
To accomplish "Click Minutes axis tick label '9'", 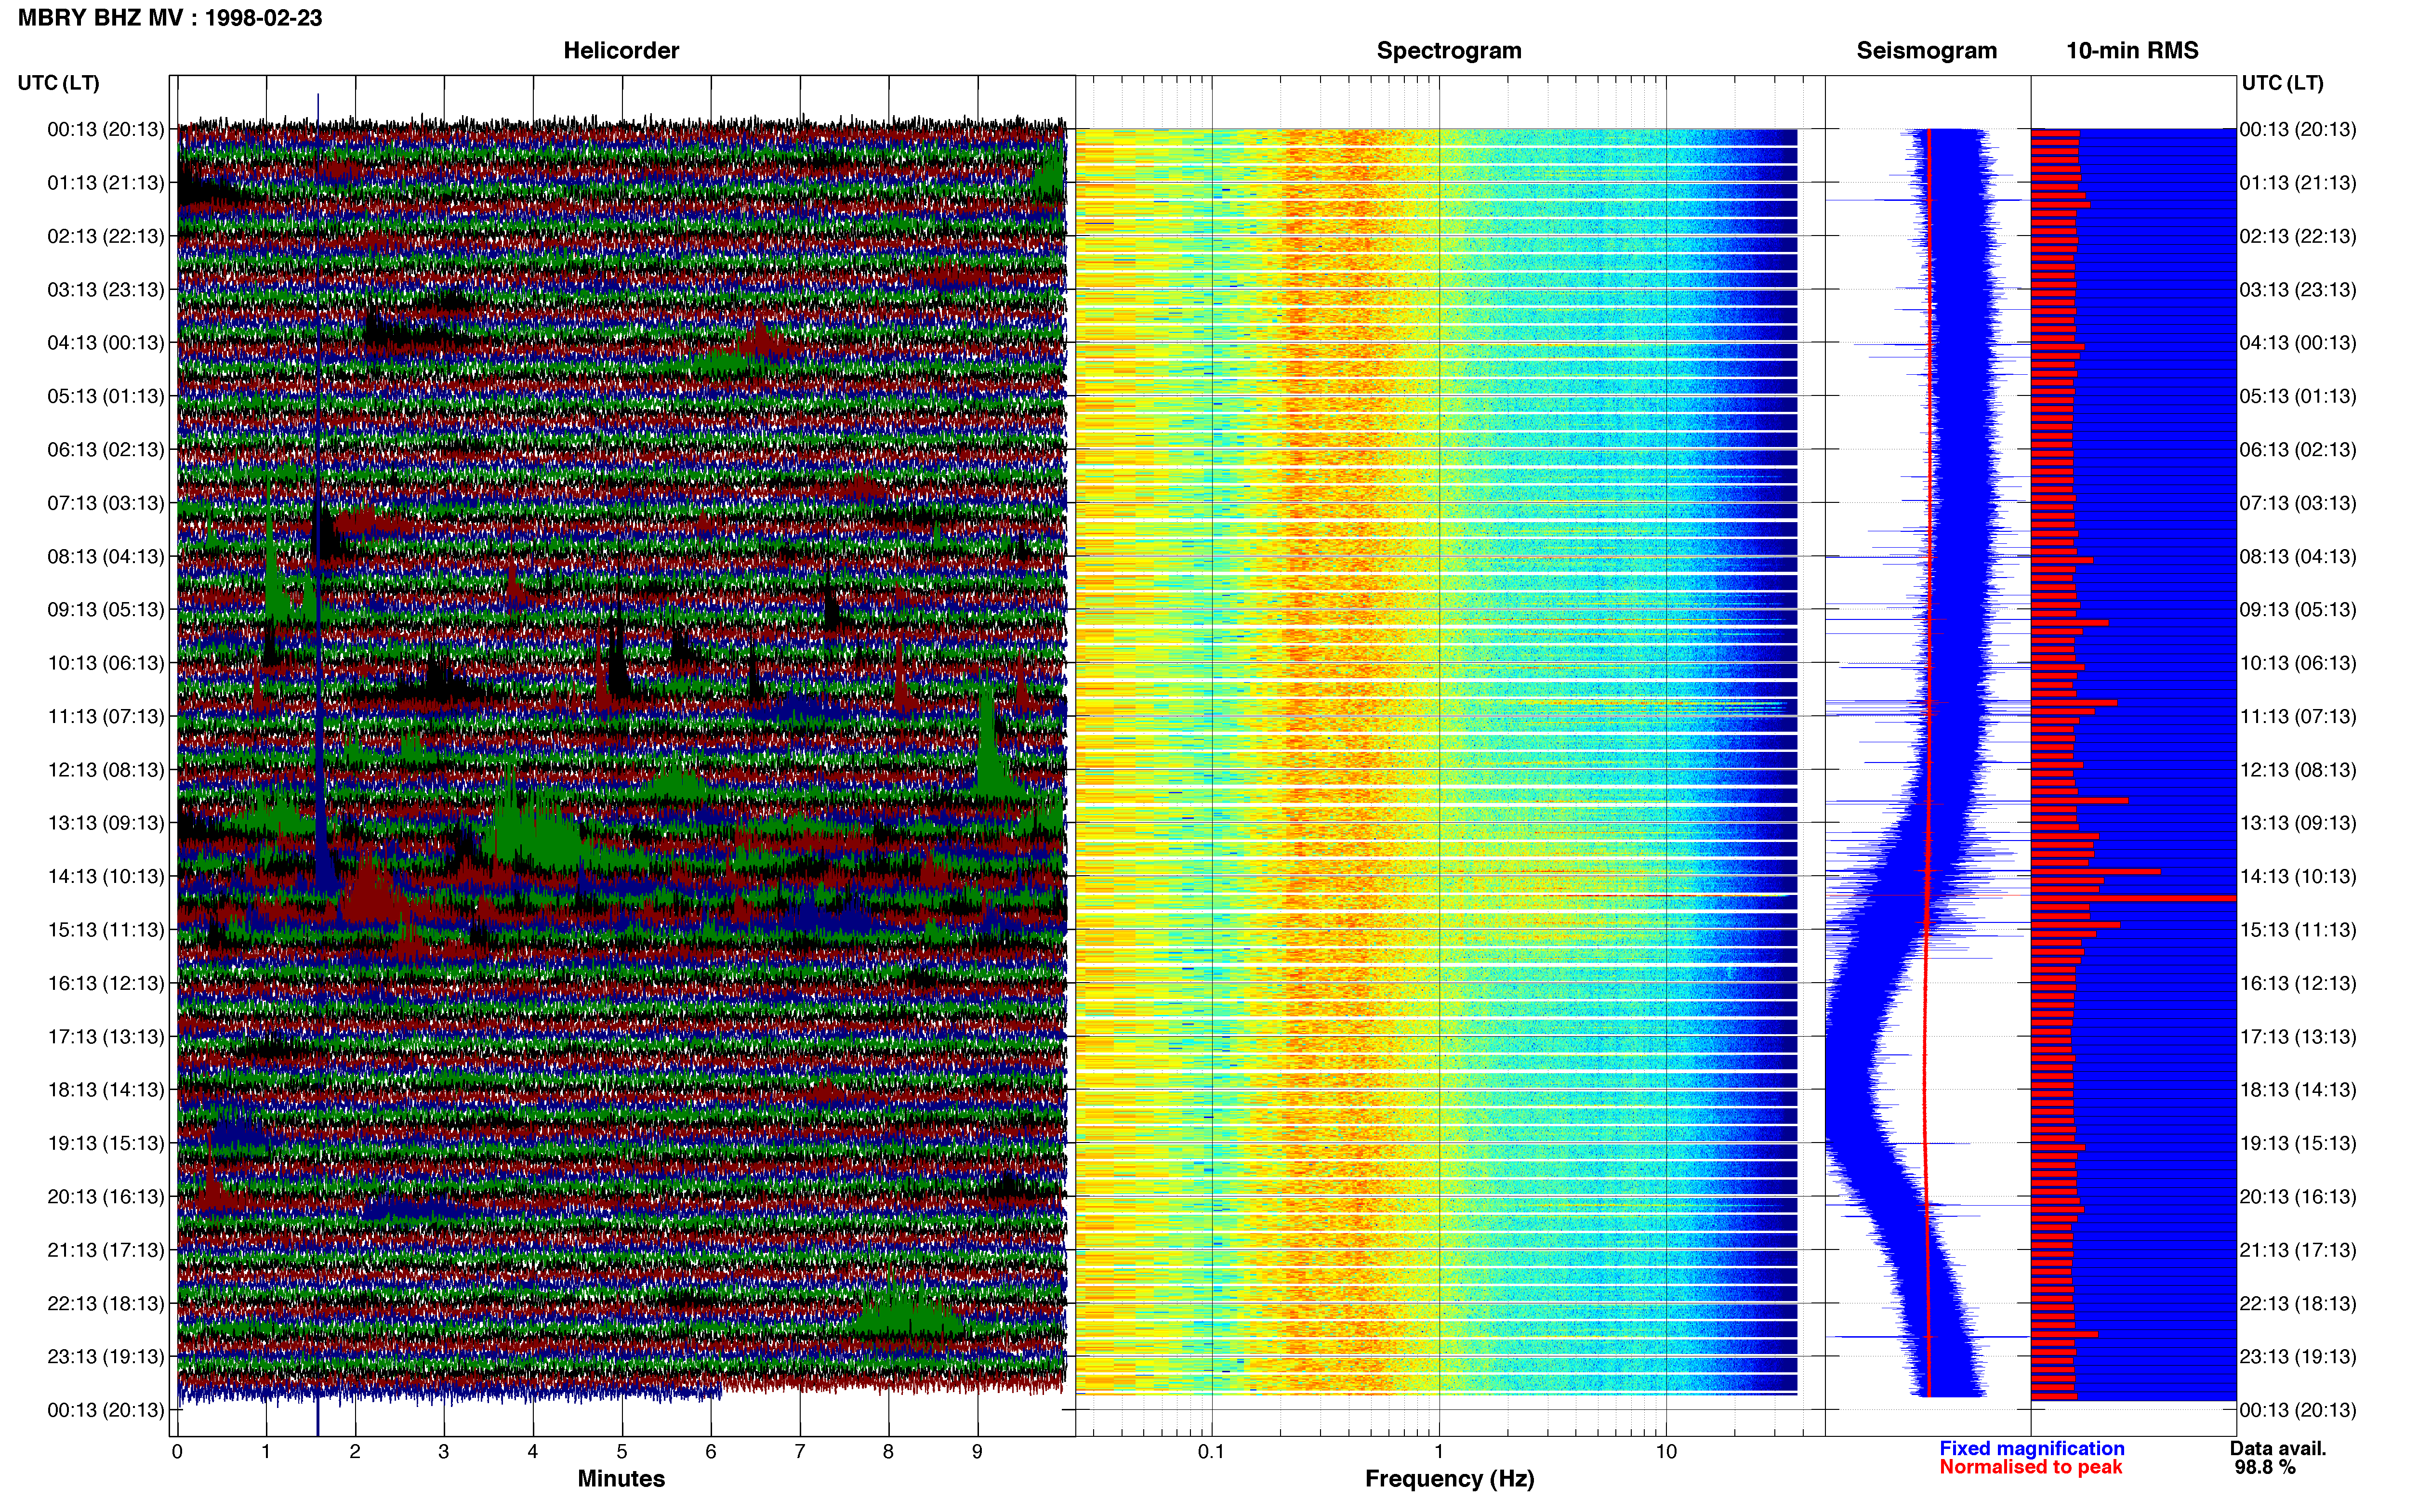I will pyautogui.click(x=978, y=1451).
